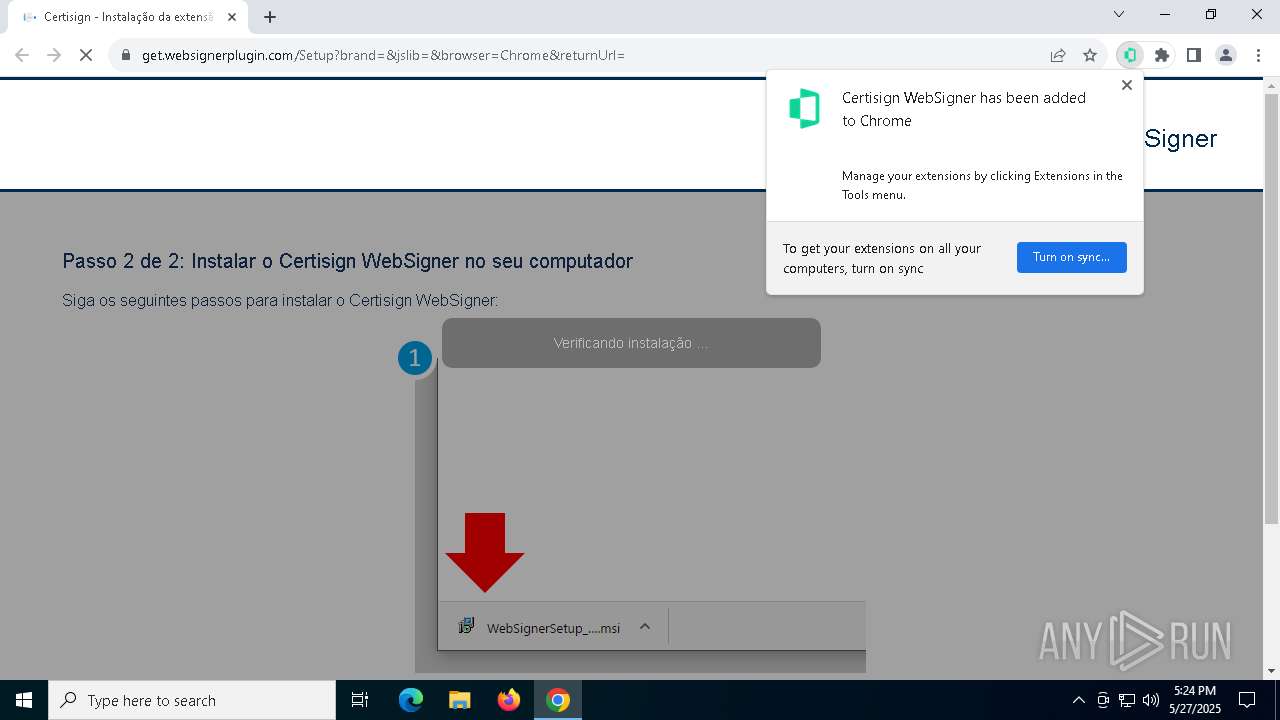Close the Certisign tab
The height and width of the screenshot is (720, 1280).
coord(232,17)
